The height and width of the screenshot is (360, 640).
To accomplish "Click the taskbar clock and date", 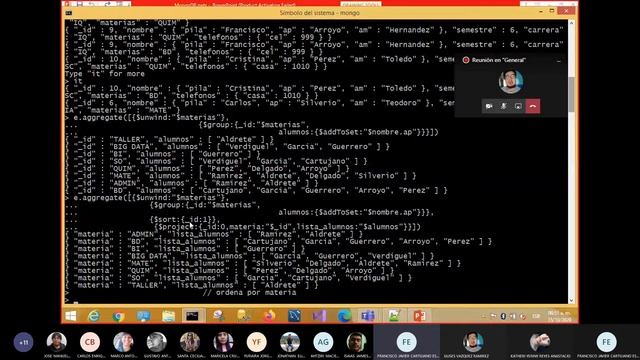I will (x=559, y=316).
